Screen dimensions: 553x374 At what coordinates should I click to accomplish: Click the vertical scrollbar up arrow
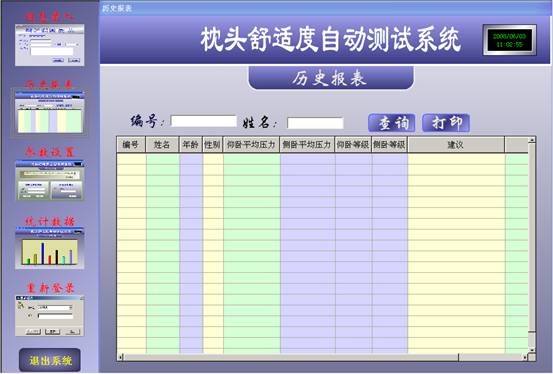tap(532, 140)
